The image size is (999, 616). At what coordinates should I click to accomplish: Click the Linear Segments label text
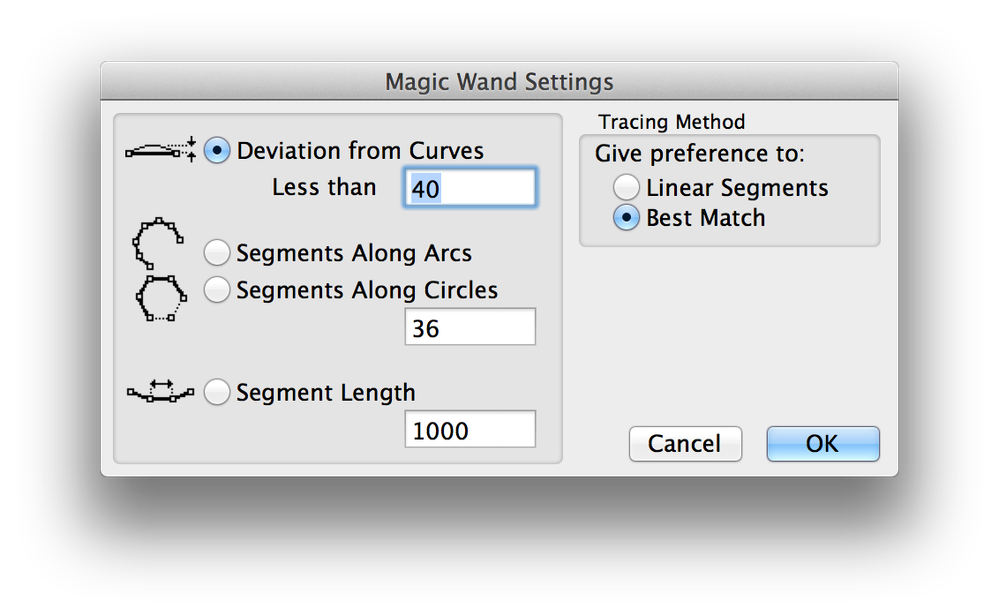pyautogui.click(x=737, y=187)
